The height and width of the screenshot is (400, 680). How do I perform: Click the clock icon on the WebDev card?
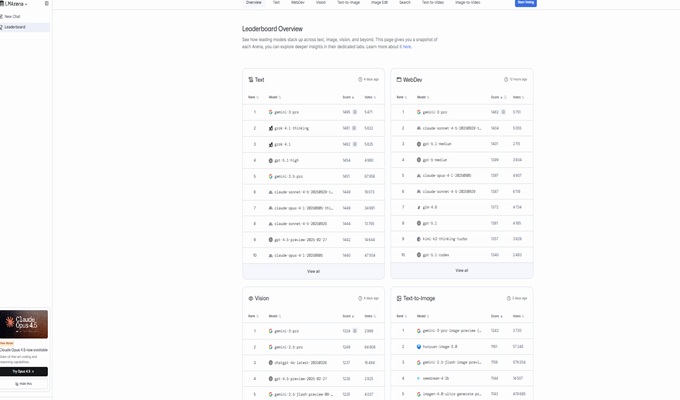507,79
